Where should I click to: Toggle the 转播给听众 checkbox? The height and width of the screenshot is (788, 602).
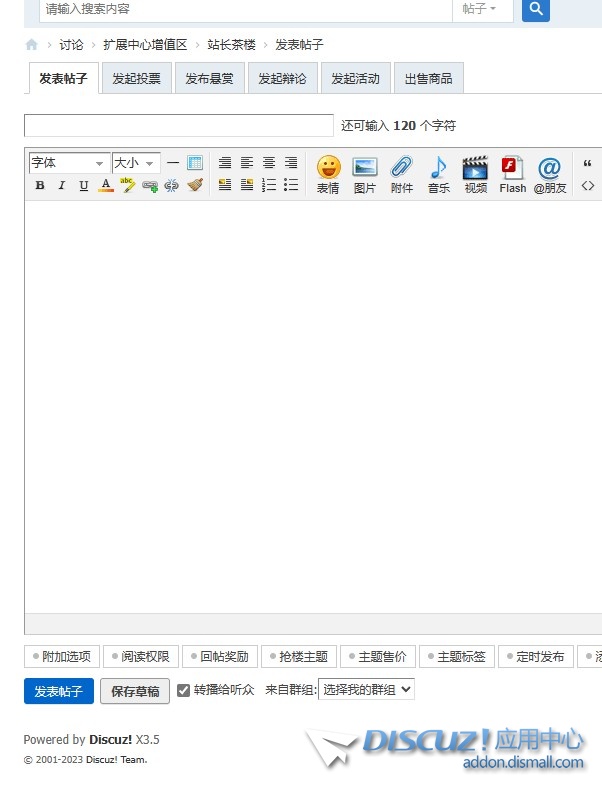184,690
